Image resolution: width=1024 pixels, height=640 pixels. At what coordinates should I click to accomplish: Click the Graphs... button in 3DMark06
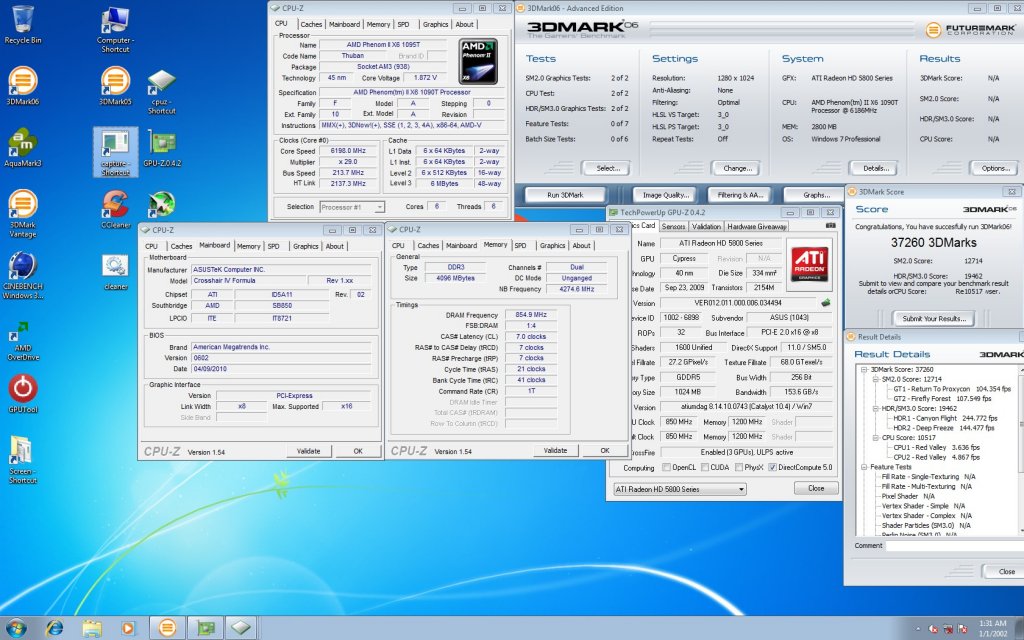click(816, 195)
